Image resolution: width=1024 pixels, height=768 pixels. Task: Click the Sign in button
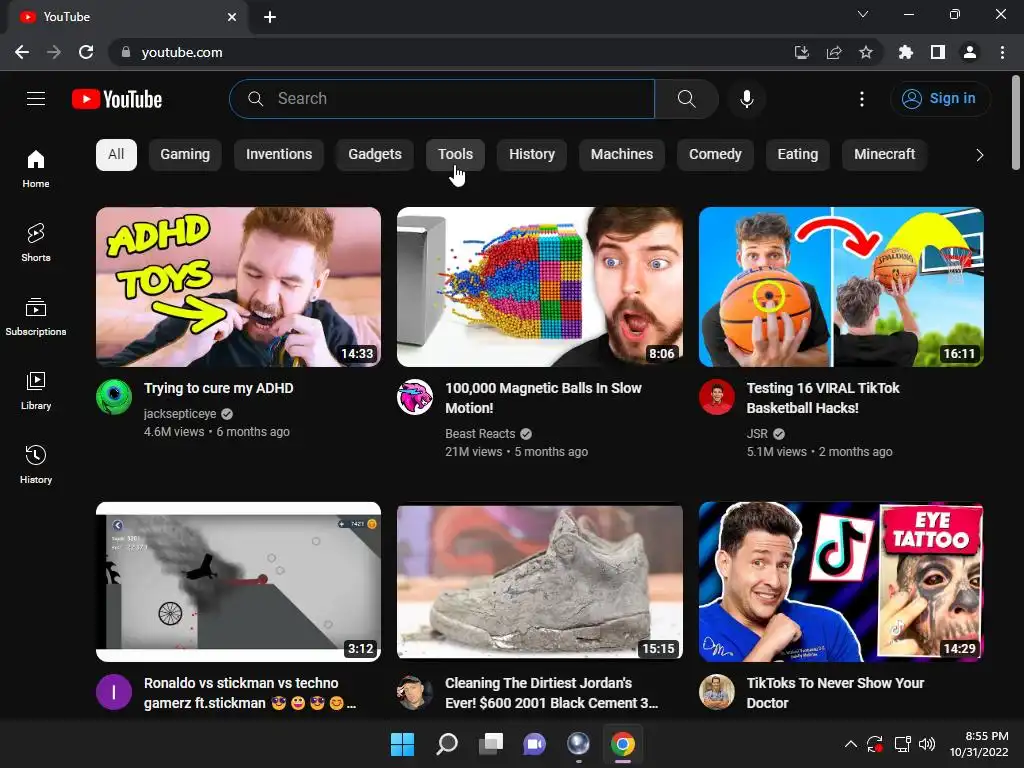click(940, 99)
